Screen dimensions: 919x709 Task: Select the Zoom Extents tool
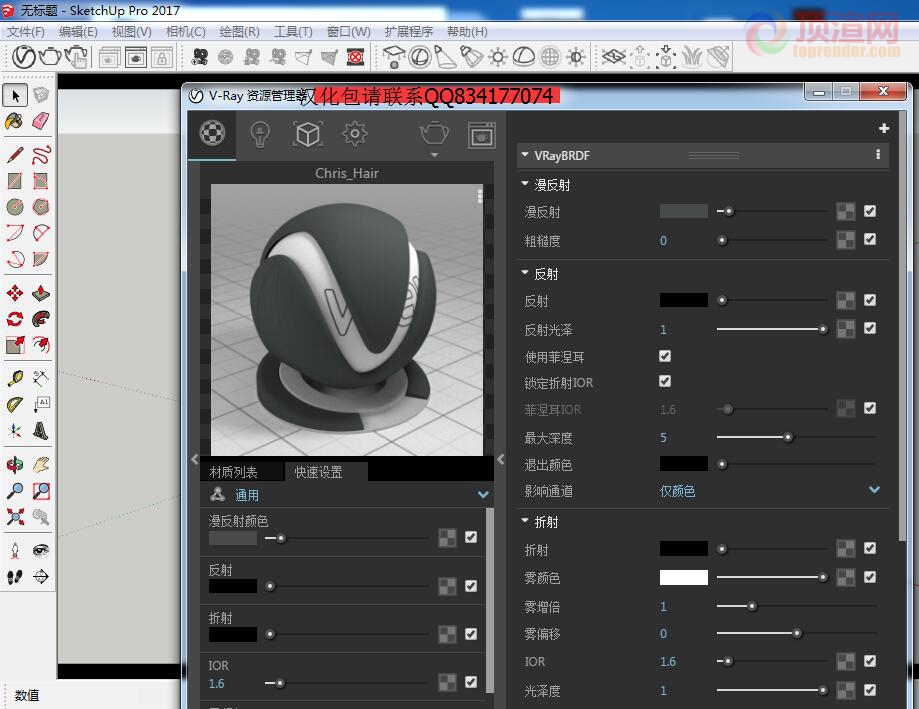point(15,516)
